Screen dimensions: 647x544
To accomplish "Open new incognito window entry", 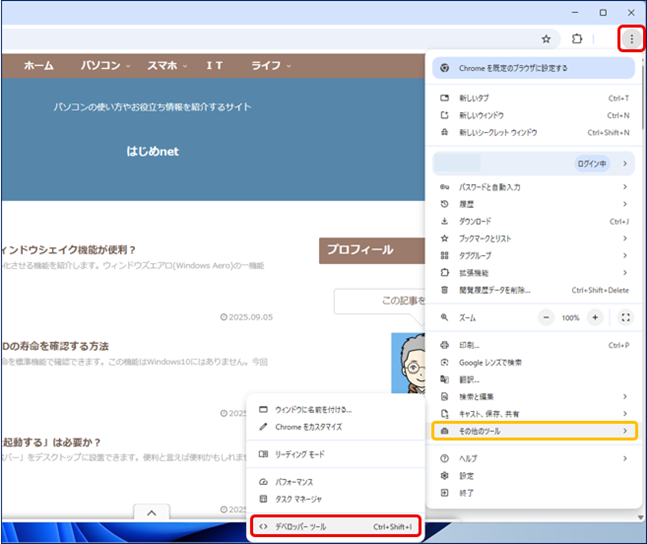I will [533, 132].
